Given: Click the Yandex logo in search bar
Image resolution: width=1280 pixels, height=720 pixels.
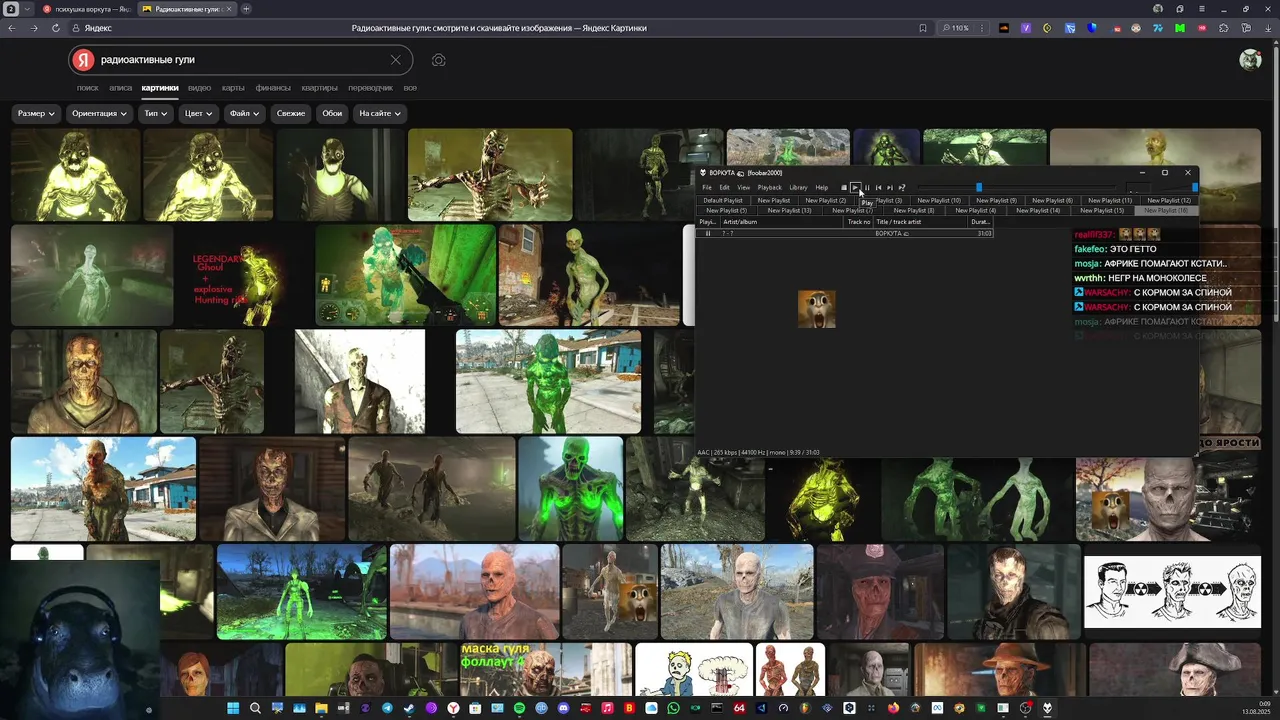Looking at the screenshot, I should coord(84,60).
